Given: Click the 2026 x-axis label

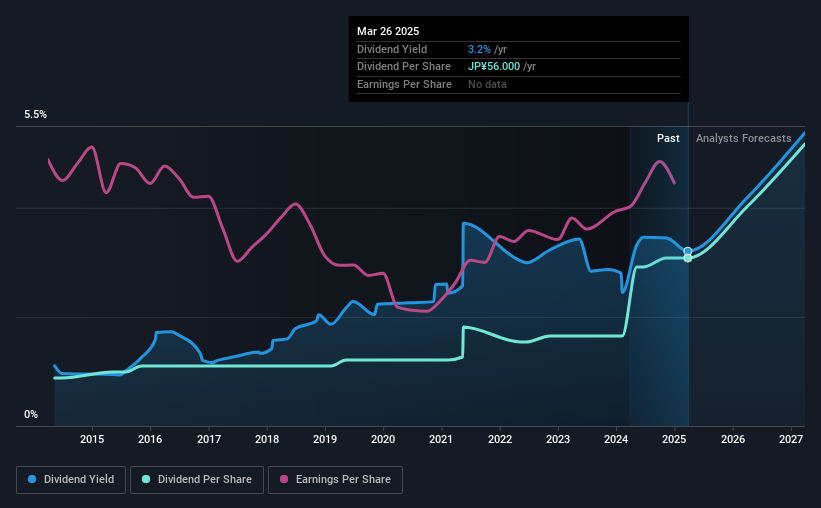Looking at the screenshot, I should [733, 439].
